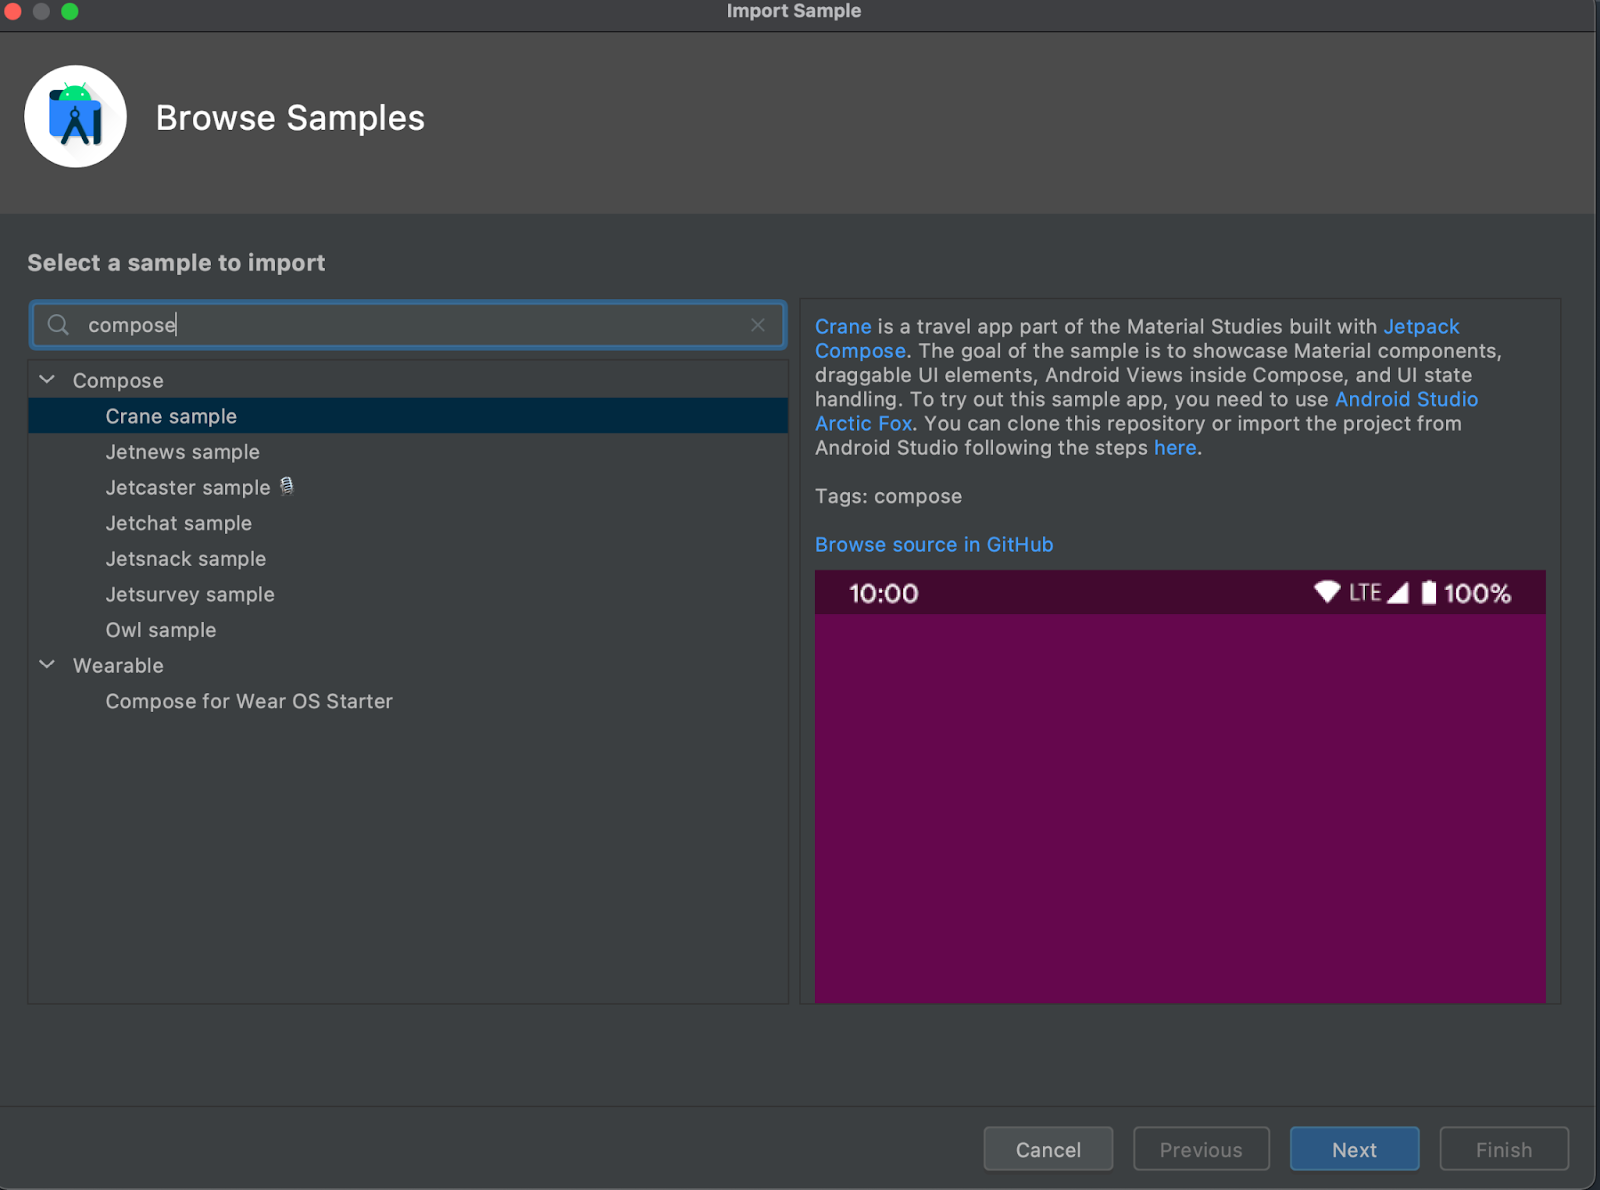Image resolution: width=1600 pixels, height=1190 pixels.
Task: Click the 'Select a sample to import' heading
Action: (176, 263)
